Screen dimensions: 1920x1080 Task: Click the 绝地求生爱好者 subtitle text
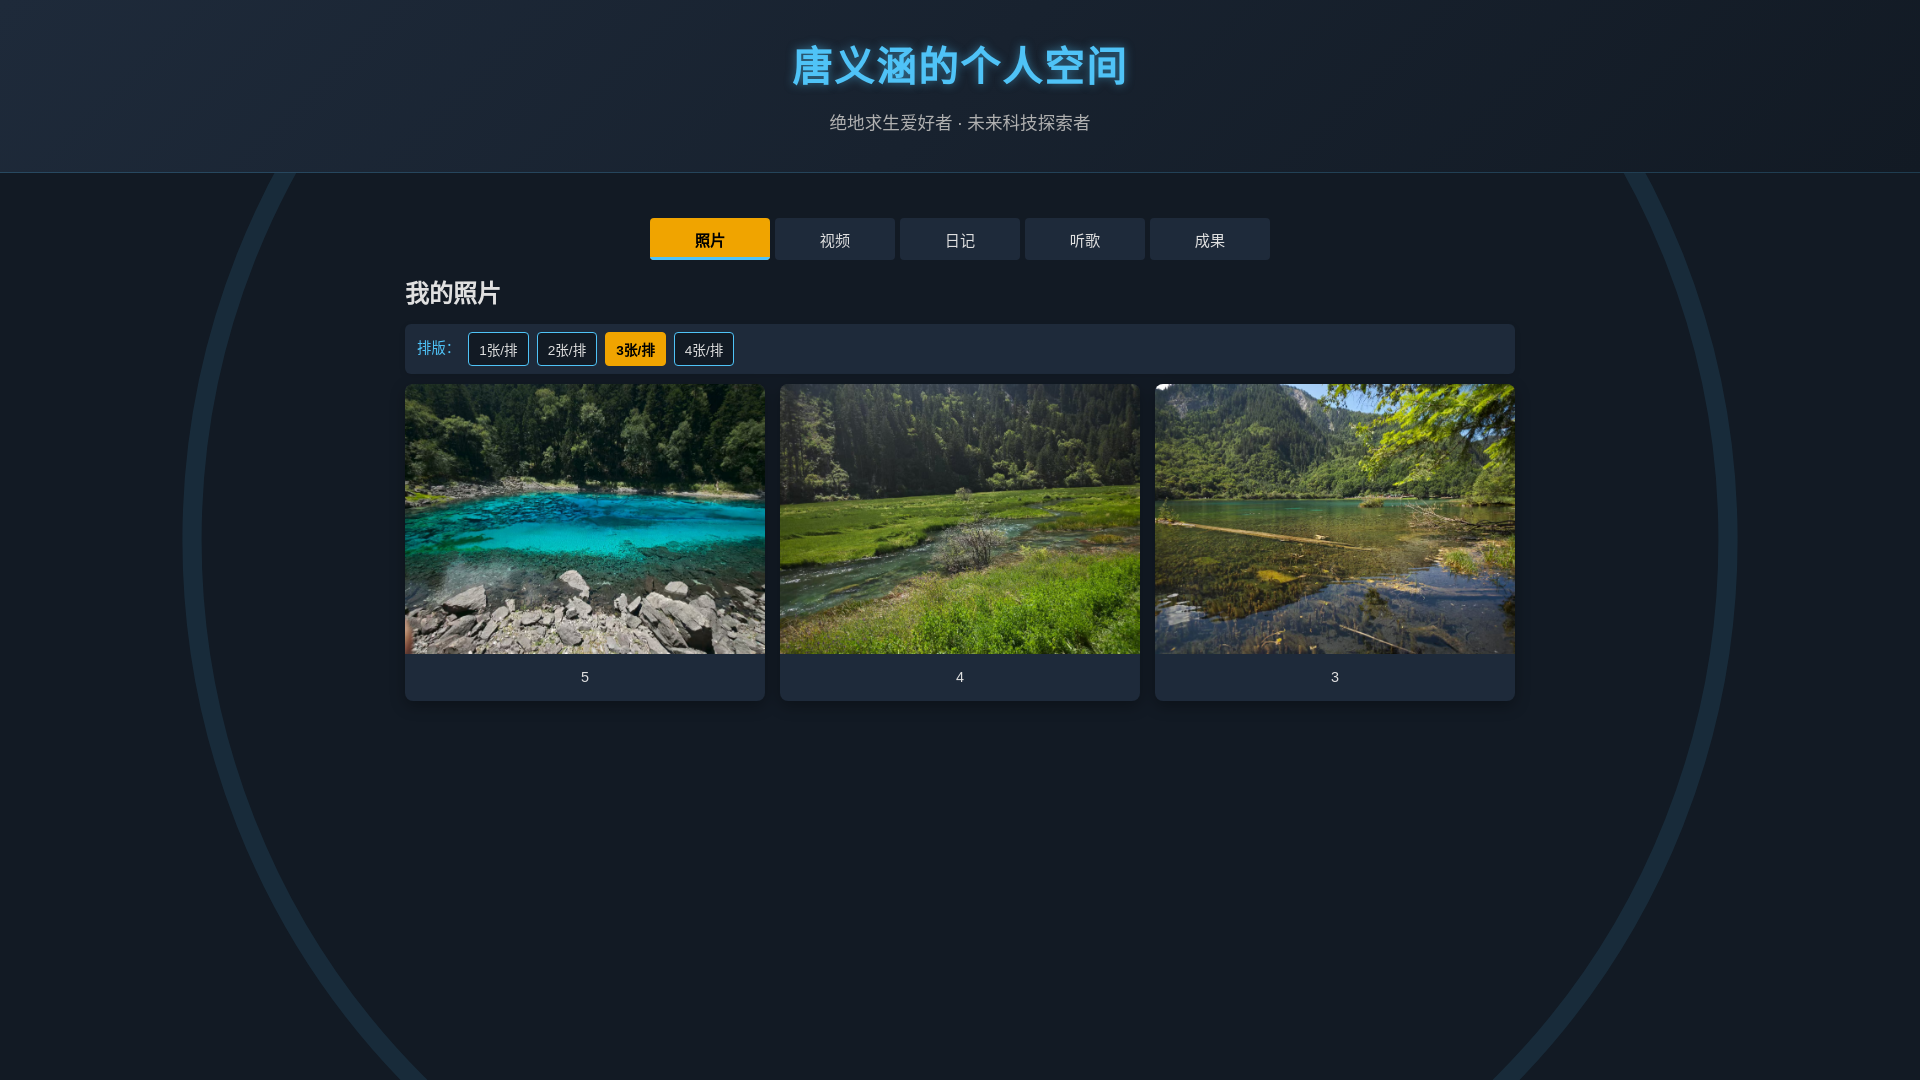(x=891, y=122)
